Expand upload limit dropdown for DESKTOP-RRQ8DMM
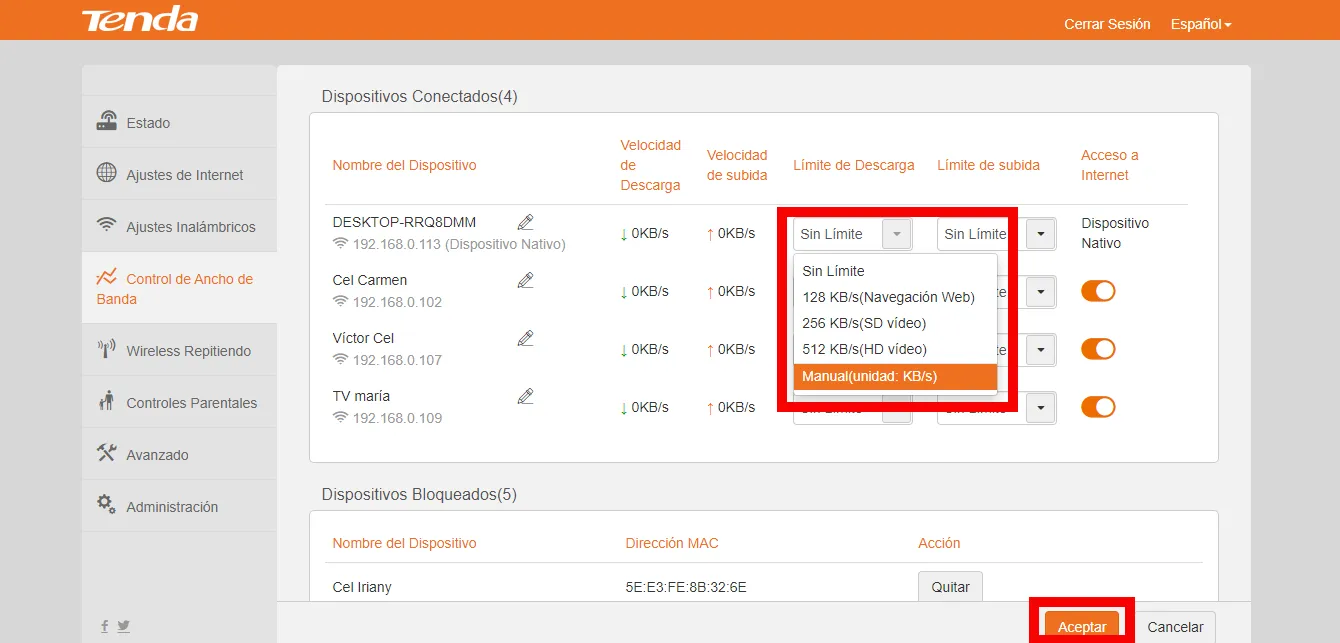Viewport: 1340px width, 643px height. 1040,234
